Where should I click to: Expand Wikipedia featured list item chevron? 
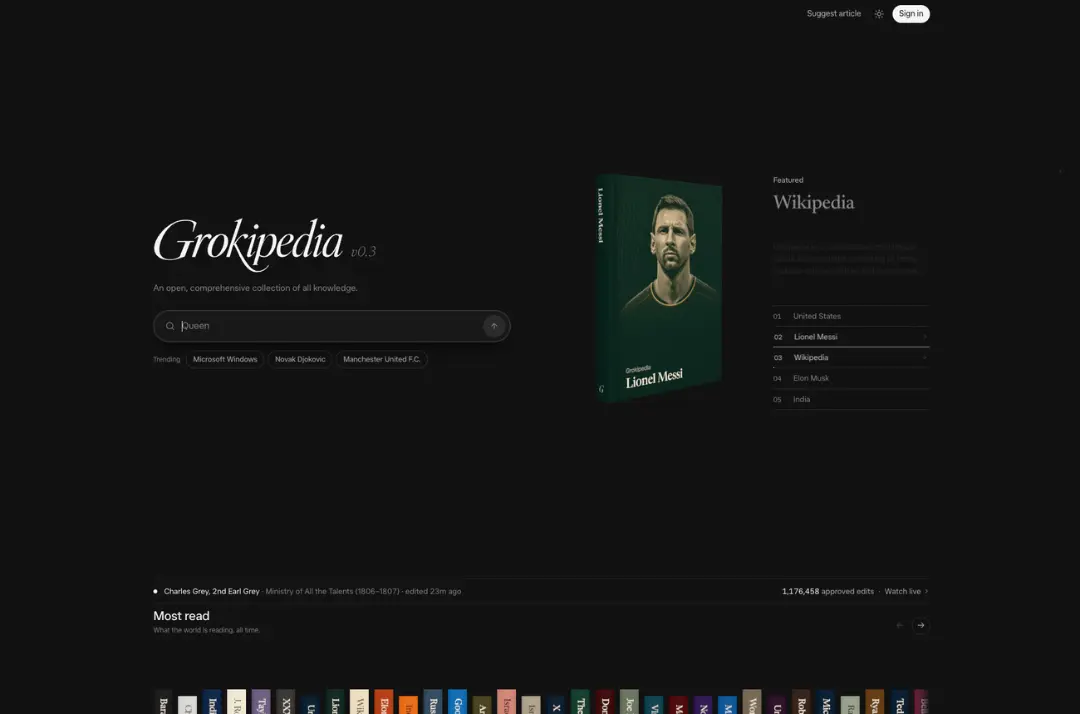[x=924, y=357]
